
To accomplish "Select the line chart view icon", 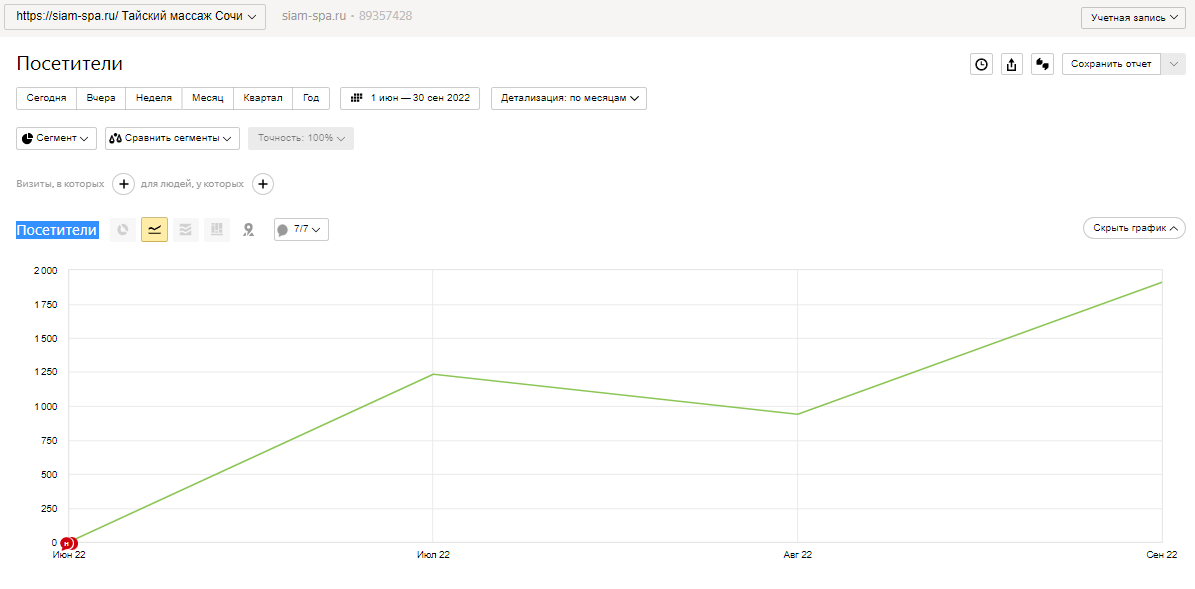I will click(154, 230).
